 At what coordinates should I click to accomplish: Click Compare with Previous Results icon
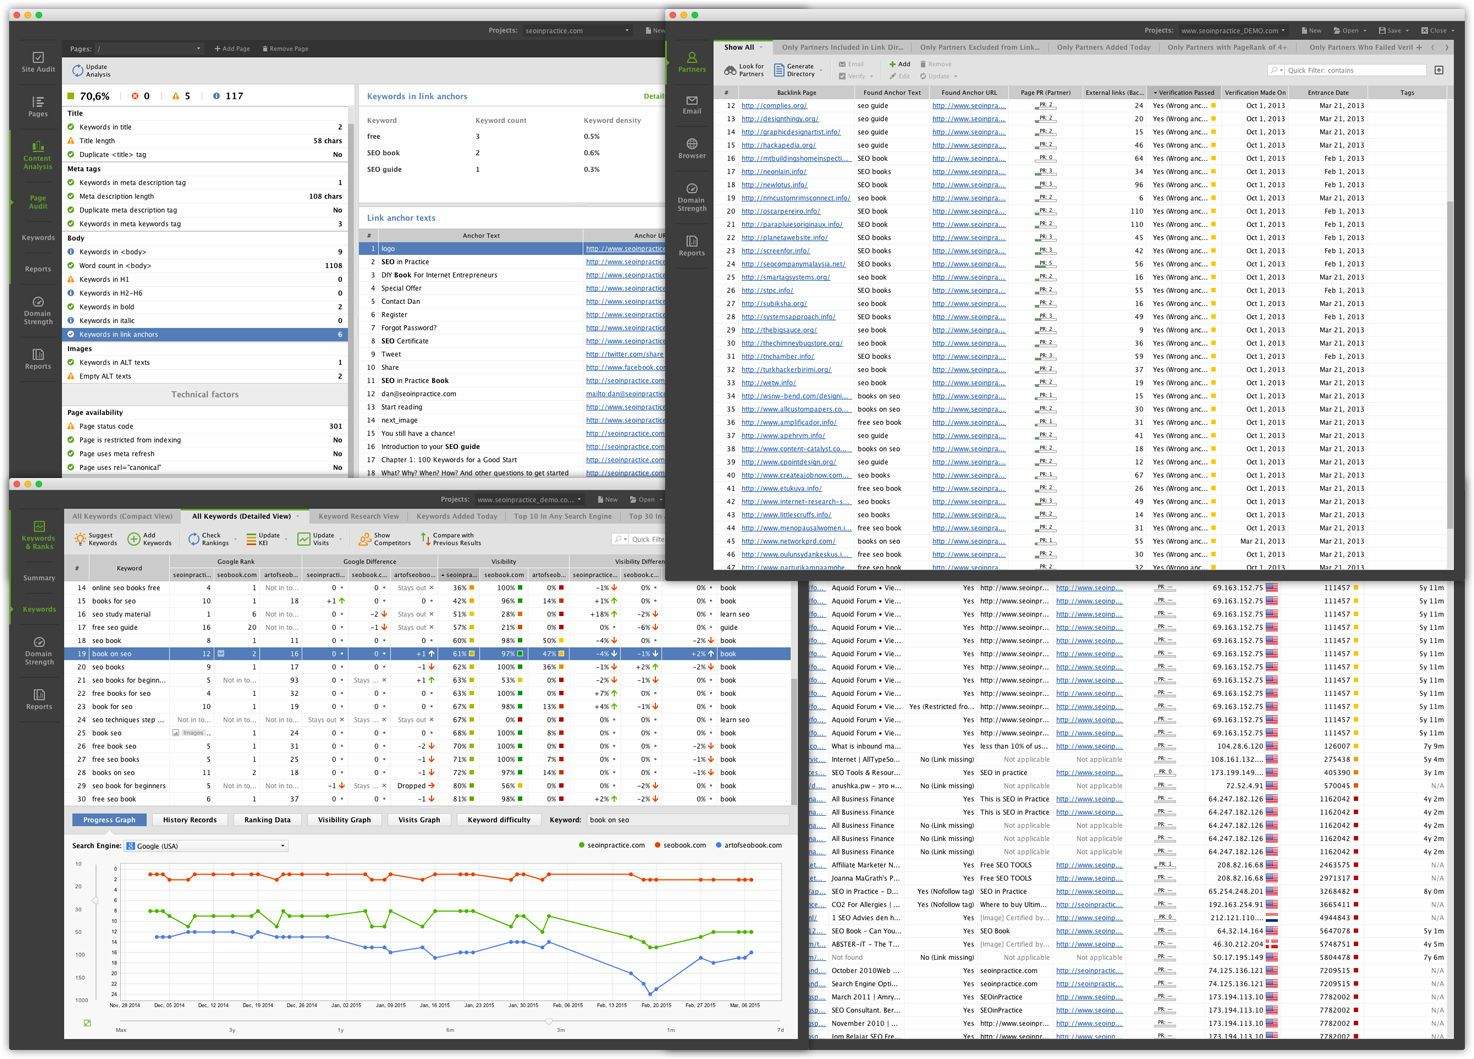tap(425, 539)
